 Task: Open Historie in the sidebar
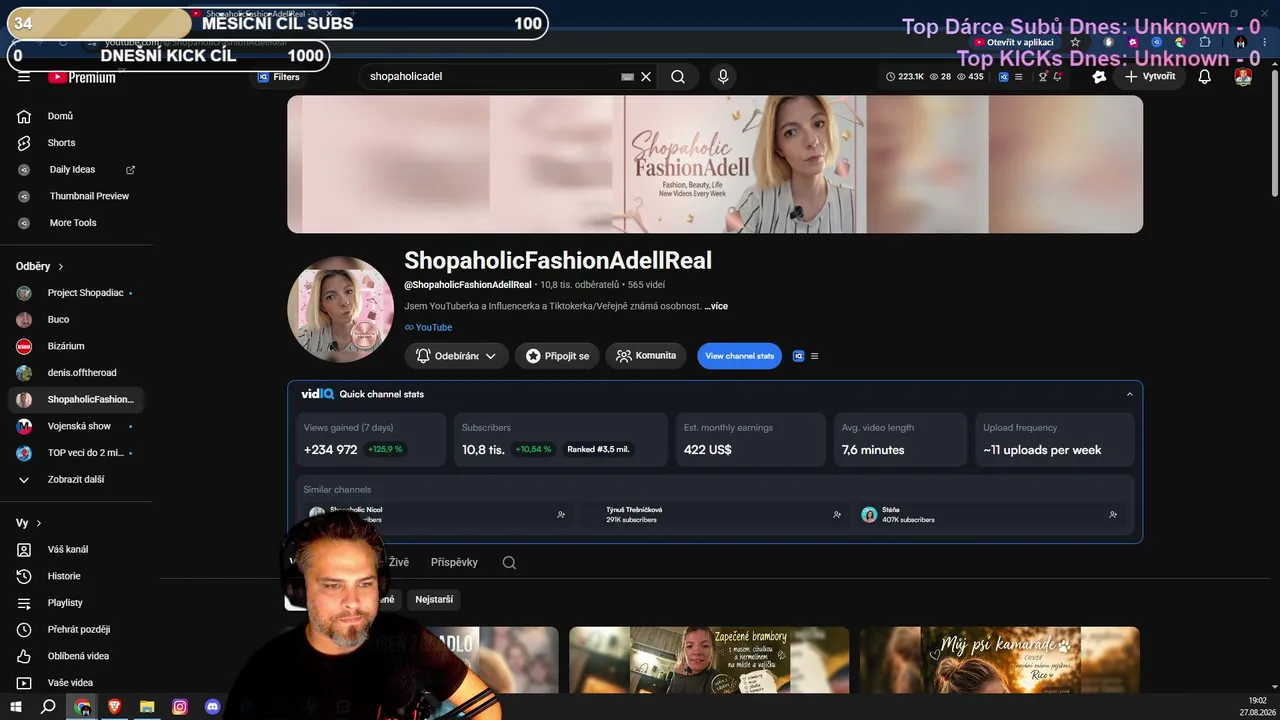77,576
